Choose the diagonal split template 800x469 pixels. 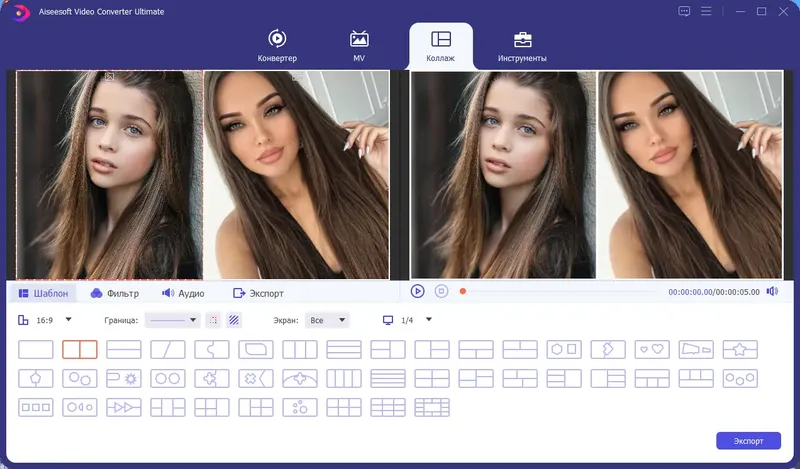point(168,350)
